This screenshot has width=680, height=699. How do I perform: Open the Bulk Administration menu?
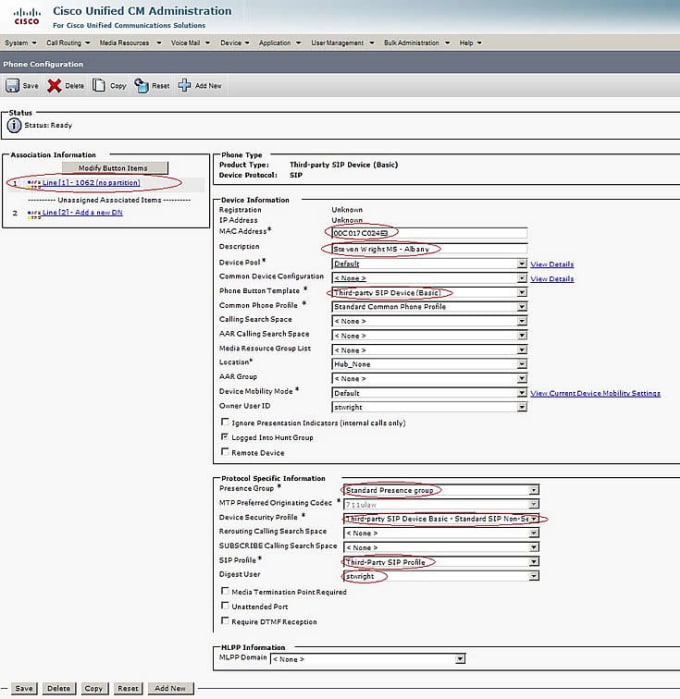click(x=416, y=43)
